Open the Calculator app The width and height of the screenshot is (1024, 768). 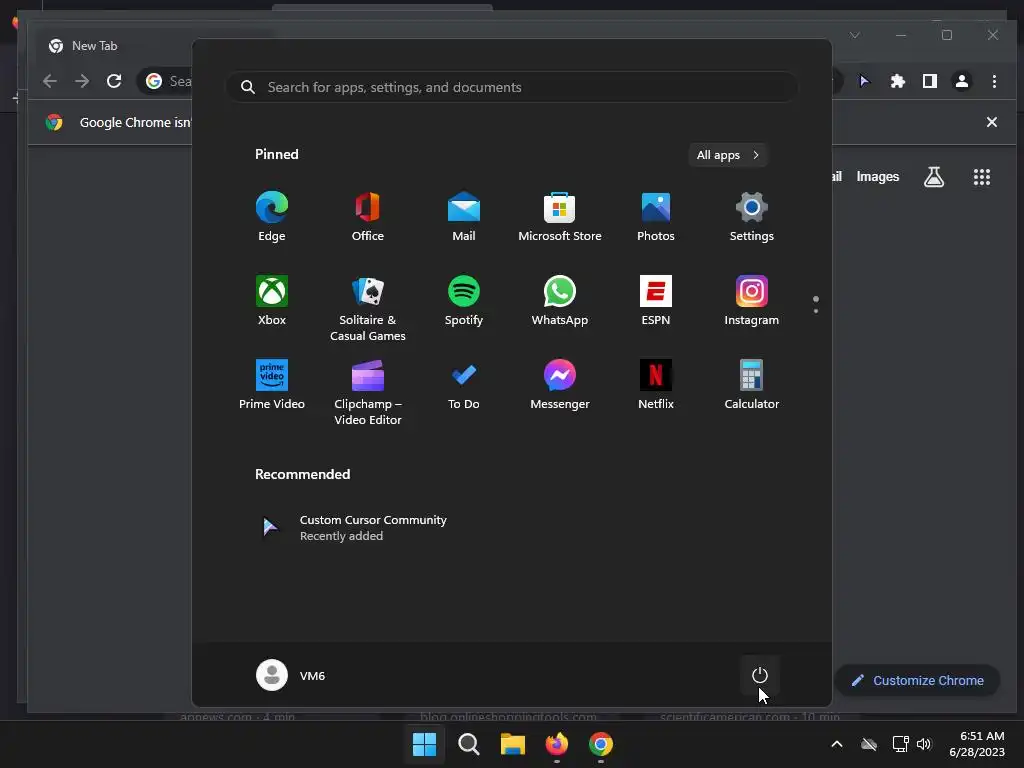(752, 385)
